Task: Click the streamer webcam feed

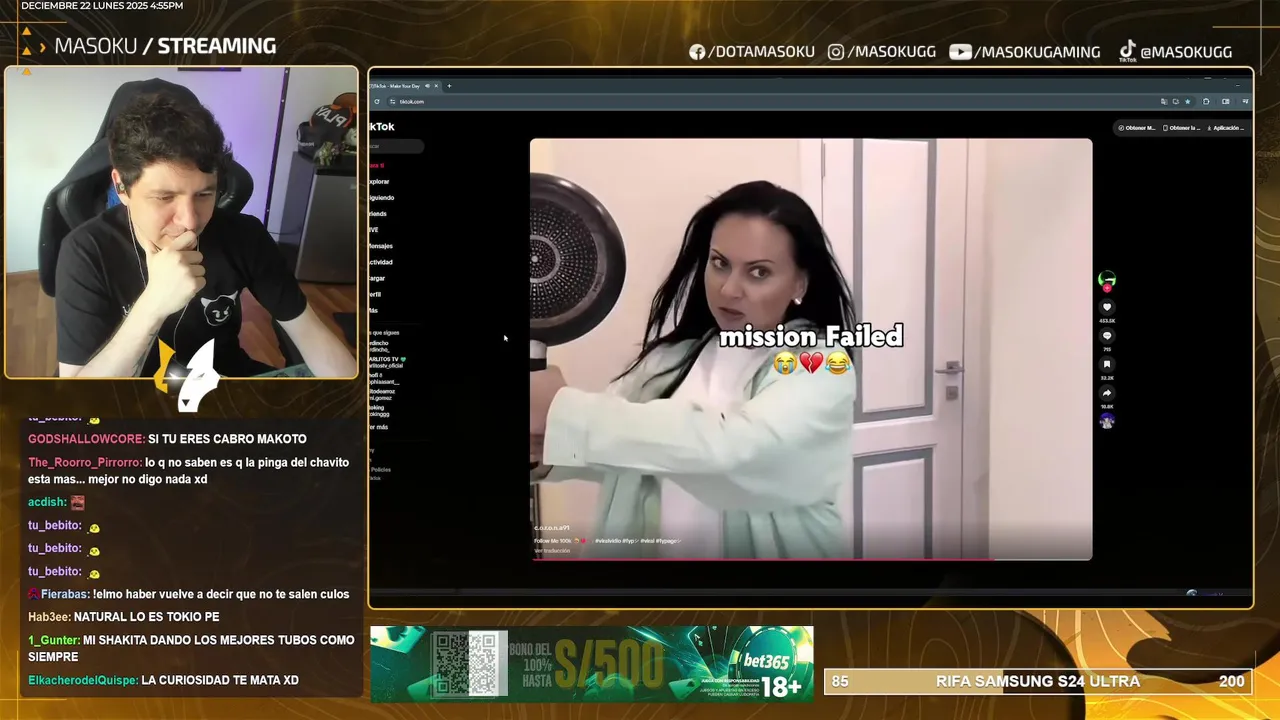Action: (x=181, y=222)
